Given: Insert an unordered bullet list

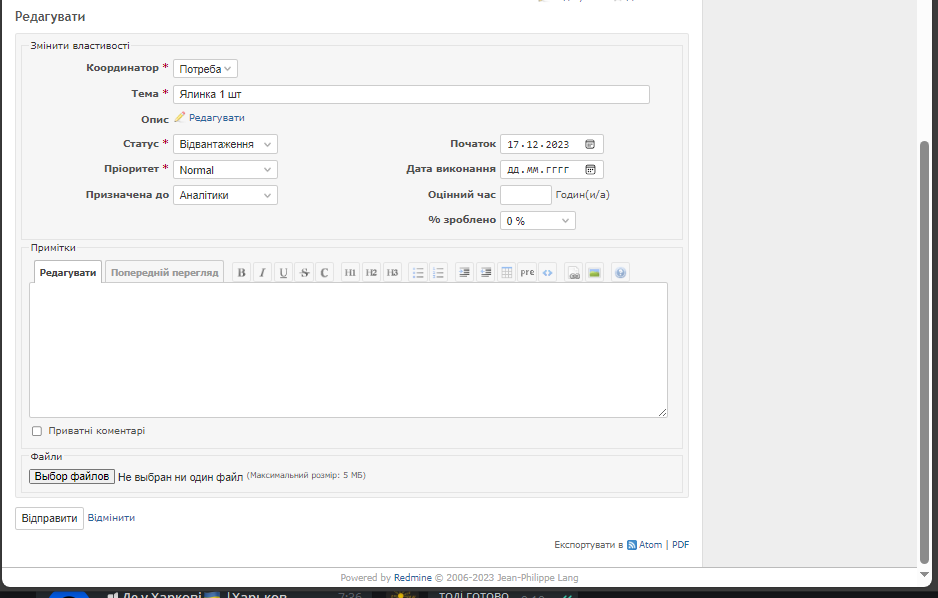Looking at the screenshot, I should click(x=417, y=272).
